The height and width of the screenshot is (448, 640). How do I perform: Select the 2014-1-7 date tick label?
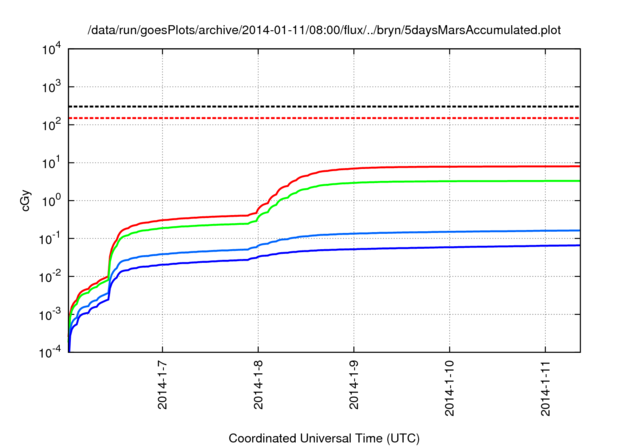point(163,386)
